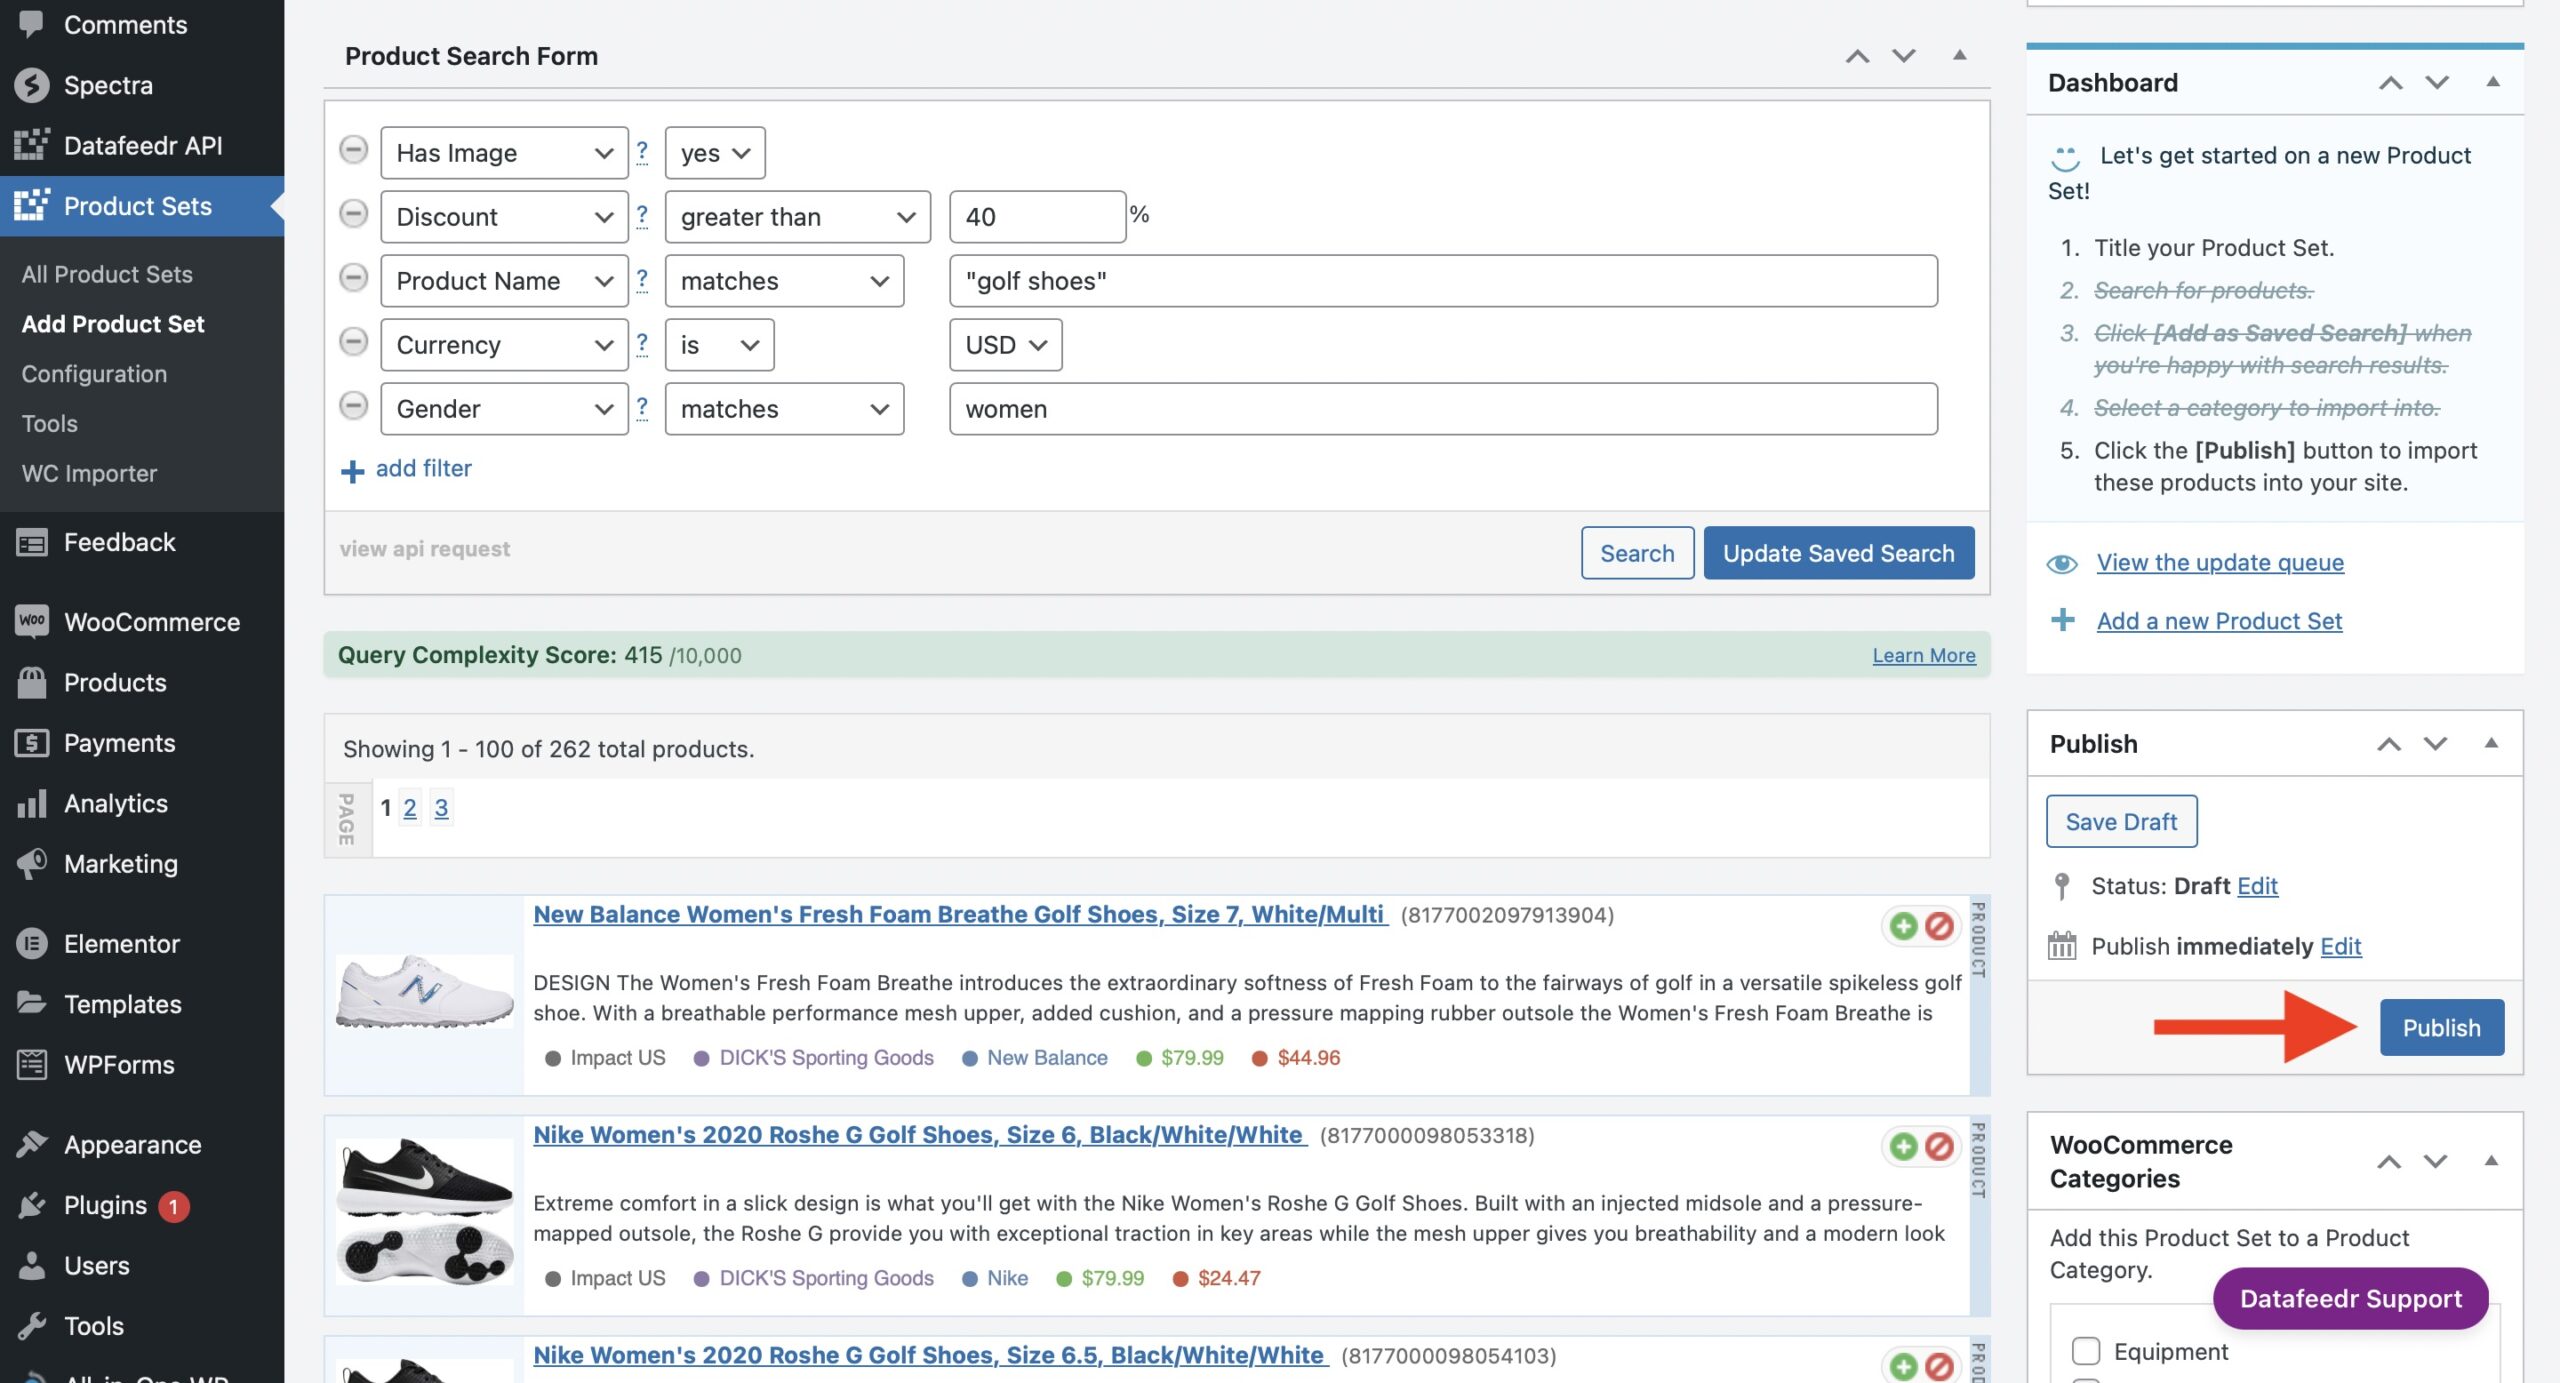Viewport: 2560px width, 1383px height.
Task: Change the greater than operator dropdown
Action: 798,217
